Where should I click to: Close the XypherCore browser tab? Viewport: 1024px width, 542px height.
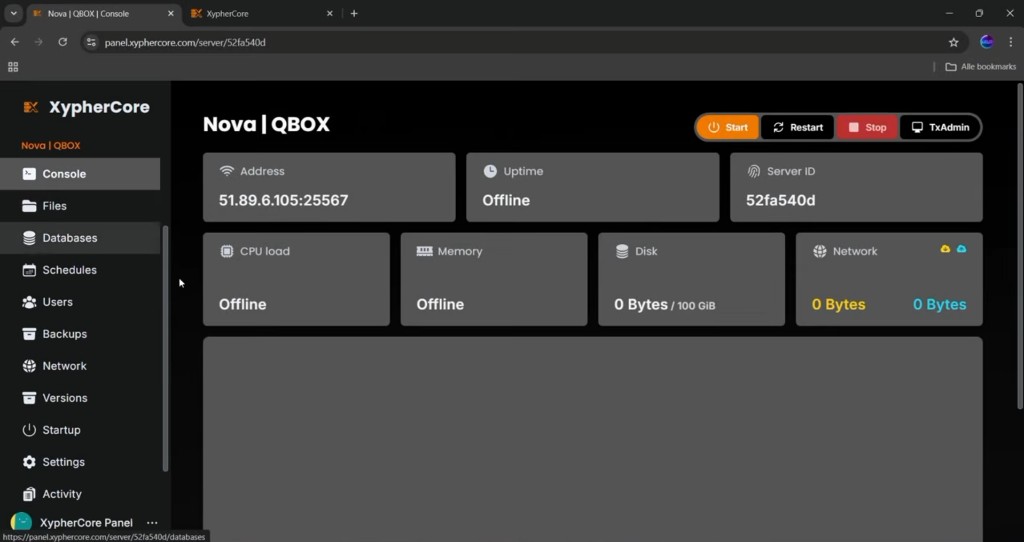click(330, 13)
